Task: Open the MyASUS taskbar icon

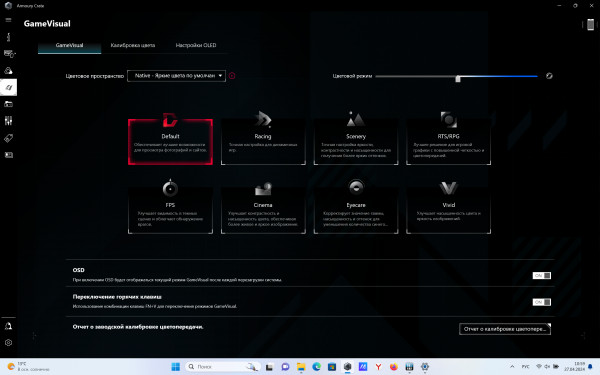Action: (363, 367)
